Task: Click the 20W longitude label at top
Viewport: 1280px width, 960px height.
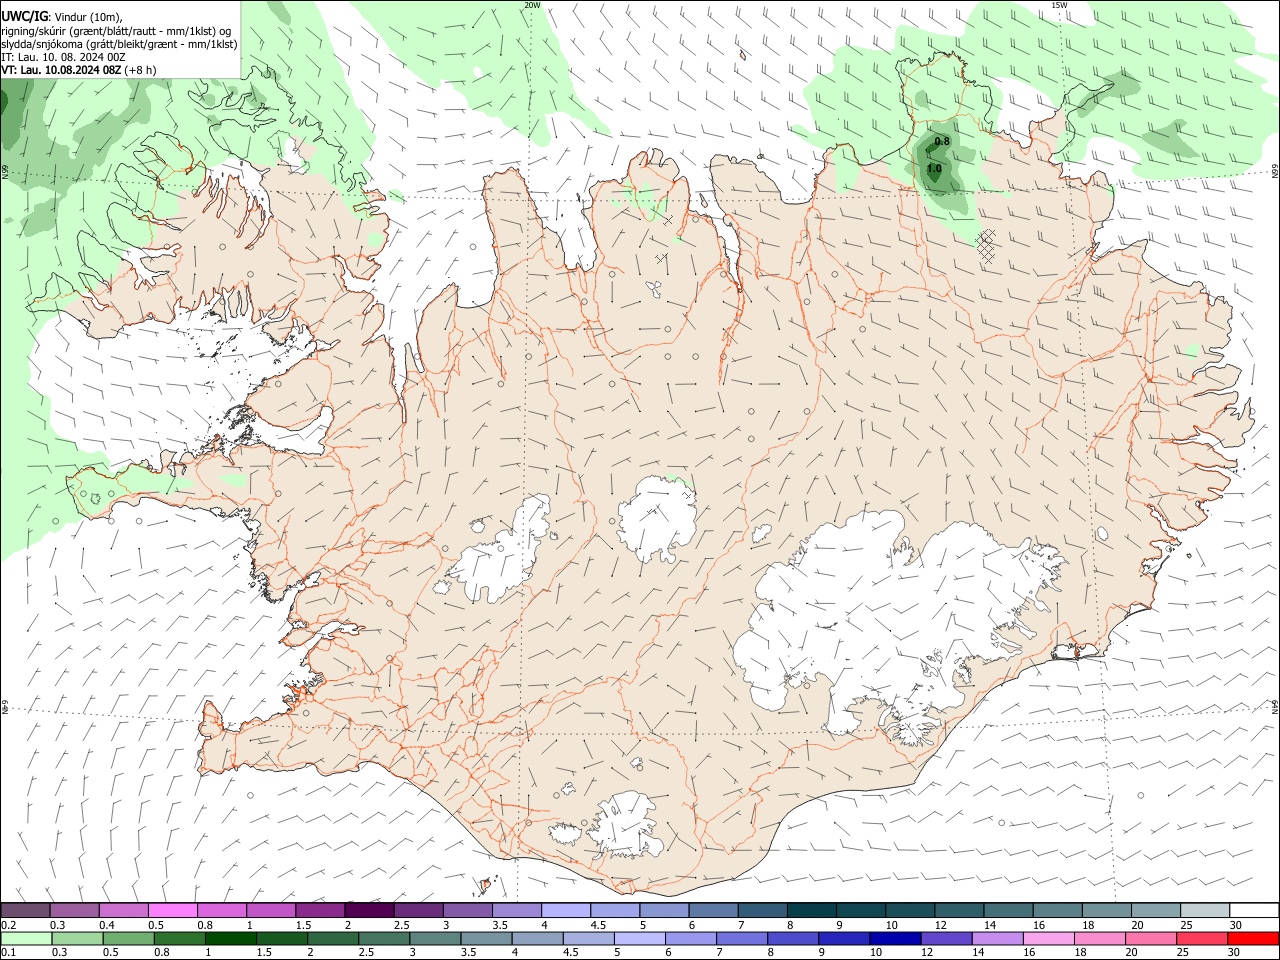Action: tap(531, 5)
